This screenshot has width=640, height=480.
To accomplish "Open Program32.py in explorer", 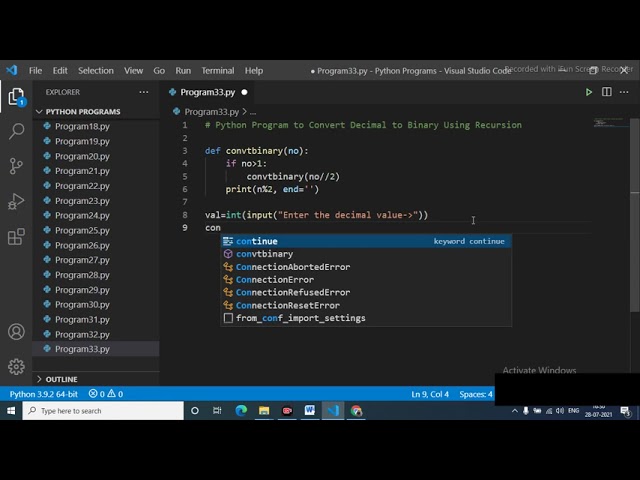I will point(82,335).
